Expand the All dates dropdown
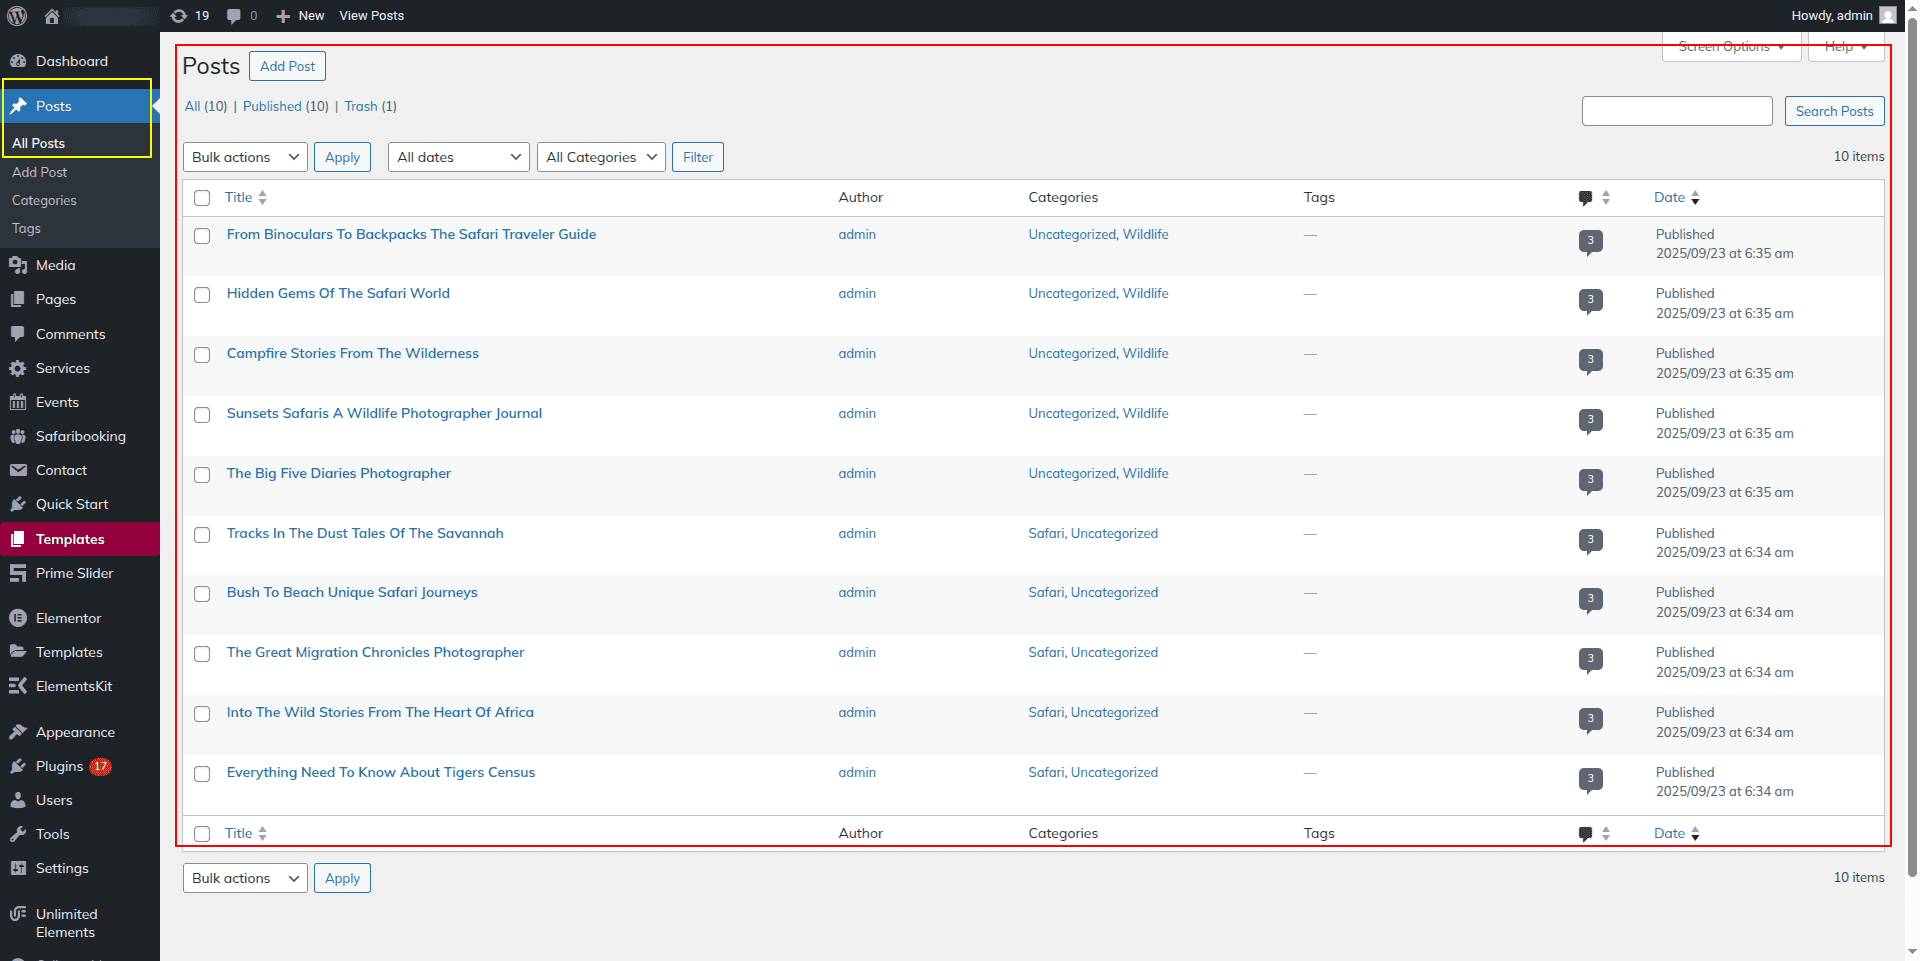Image resolution: width=1920 pixels, height=961 pixels. click(x=458, y=157)
